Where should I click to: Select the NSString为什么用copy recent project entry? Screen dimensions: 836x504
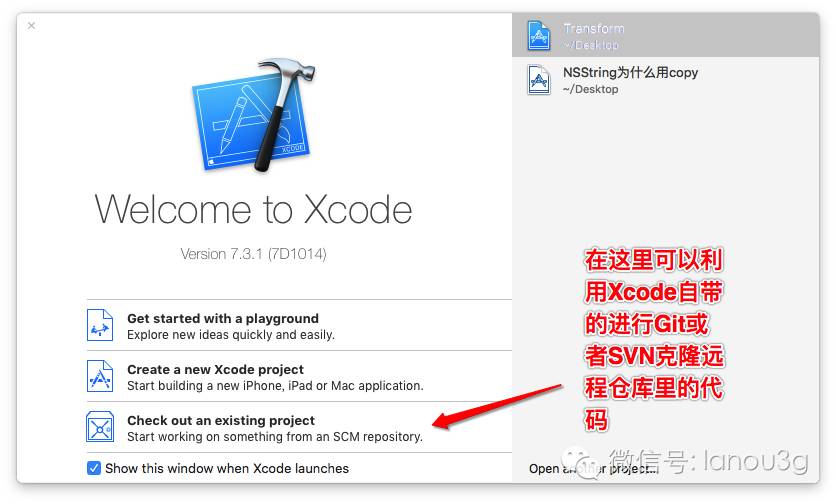point(665,79)
